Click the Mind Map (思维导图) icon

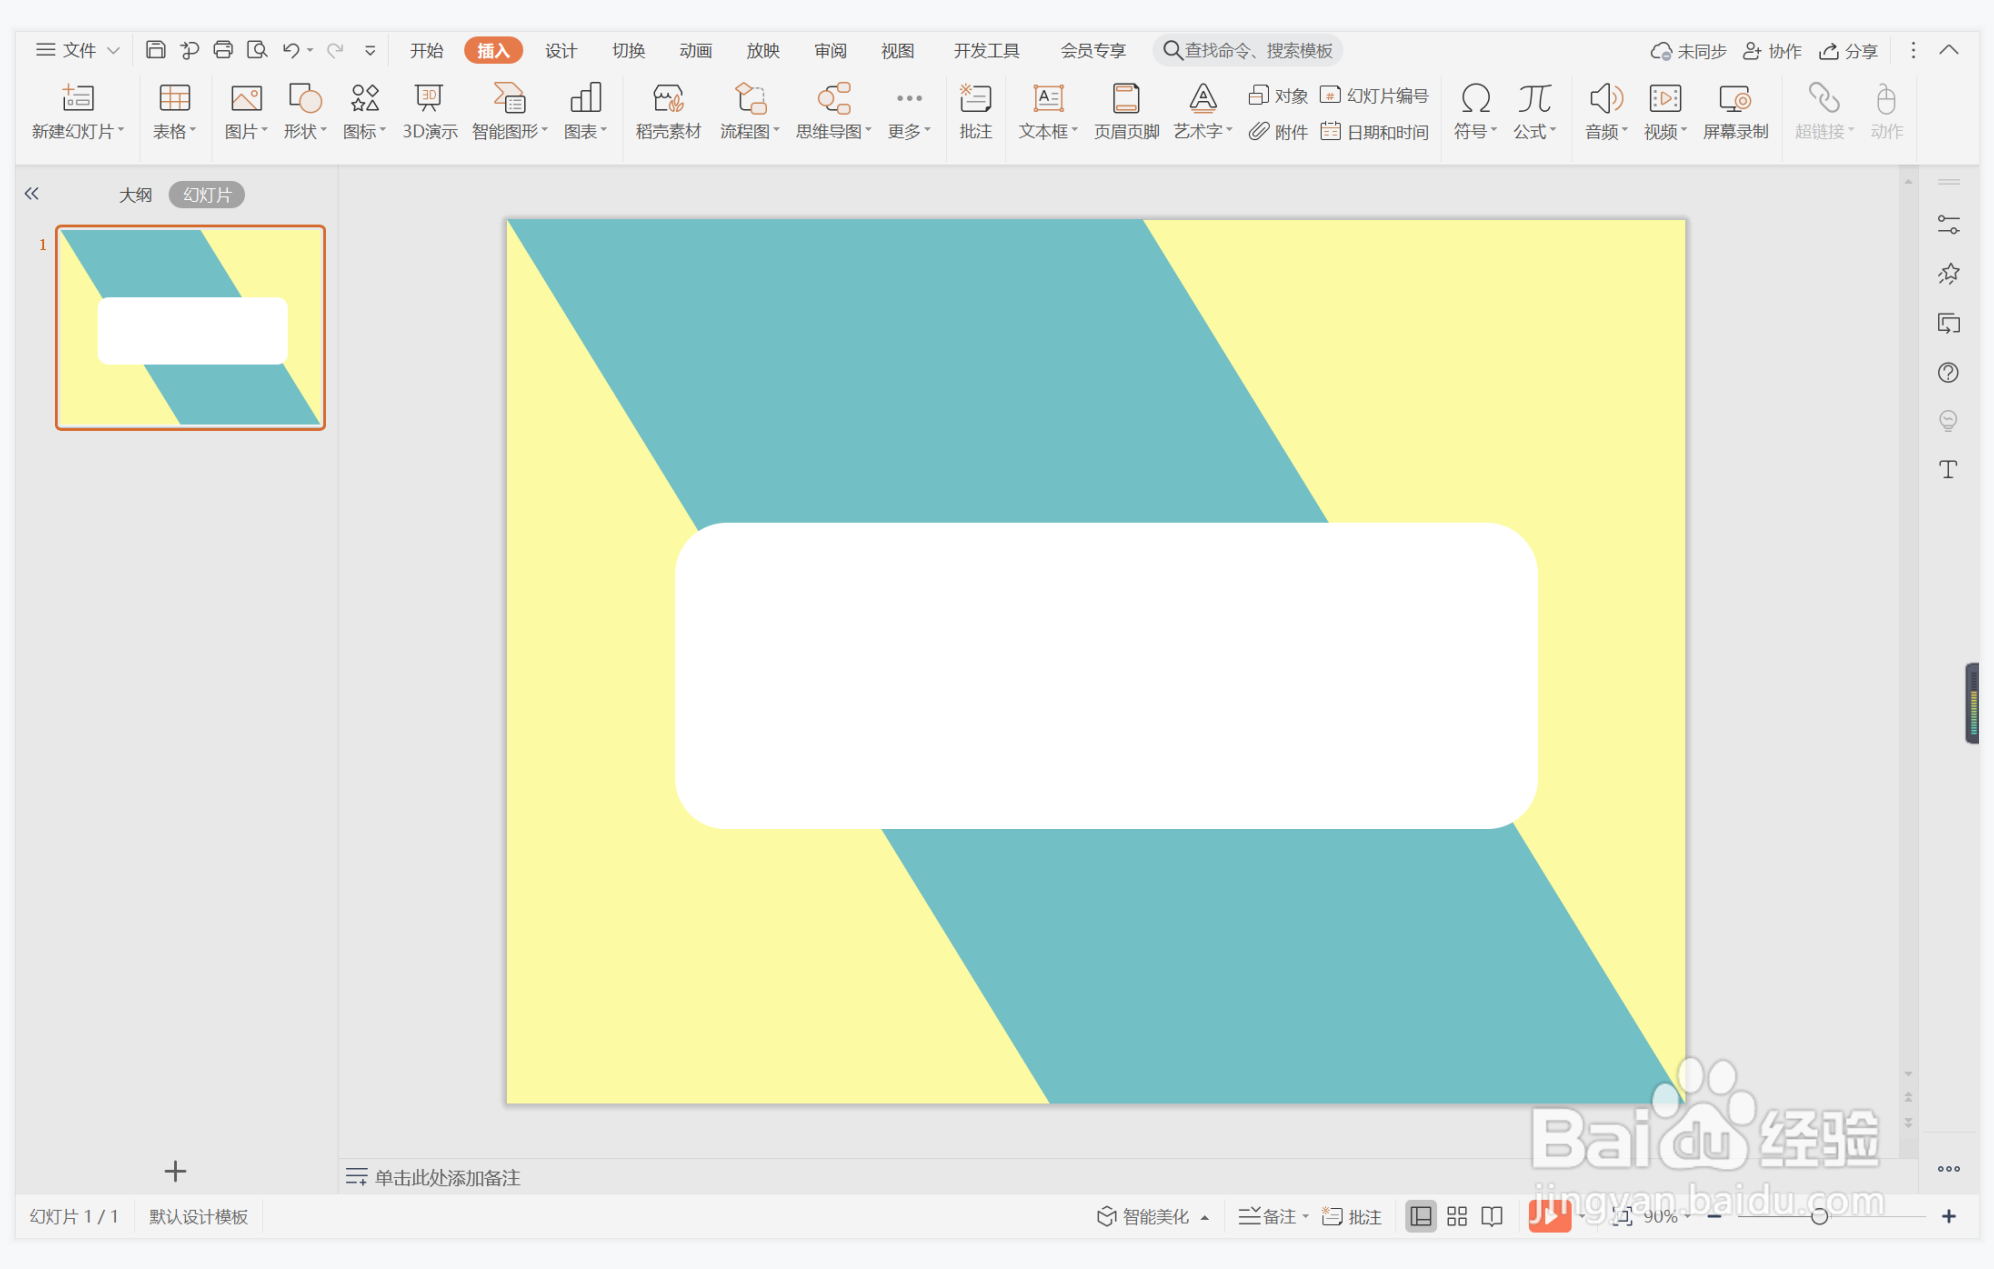click(x=834, y=99)
